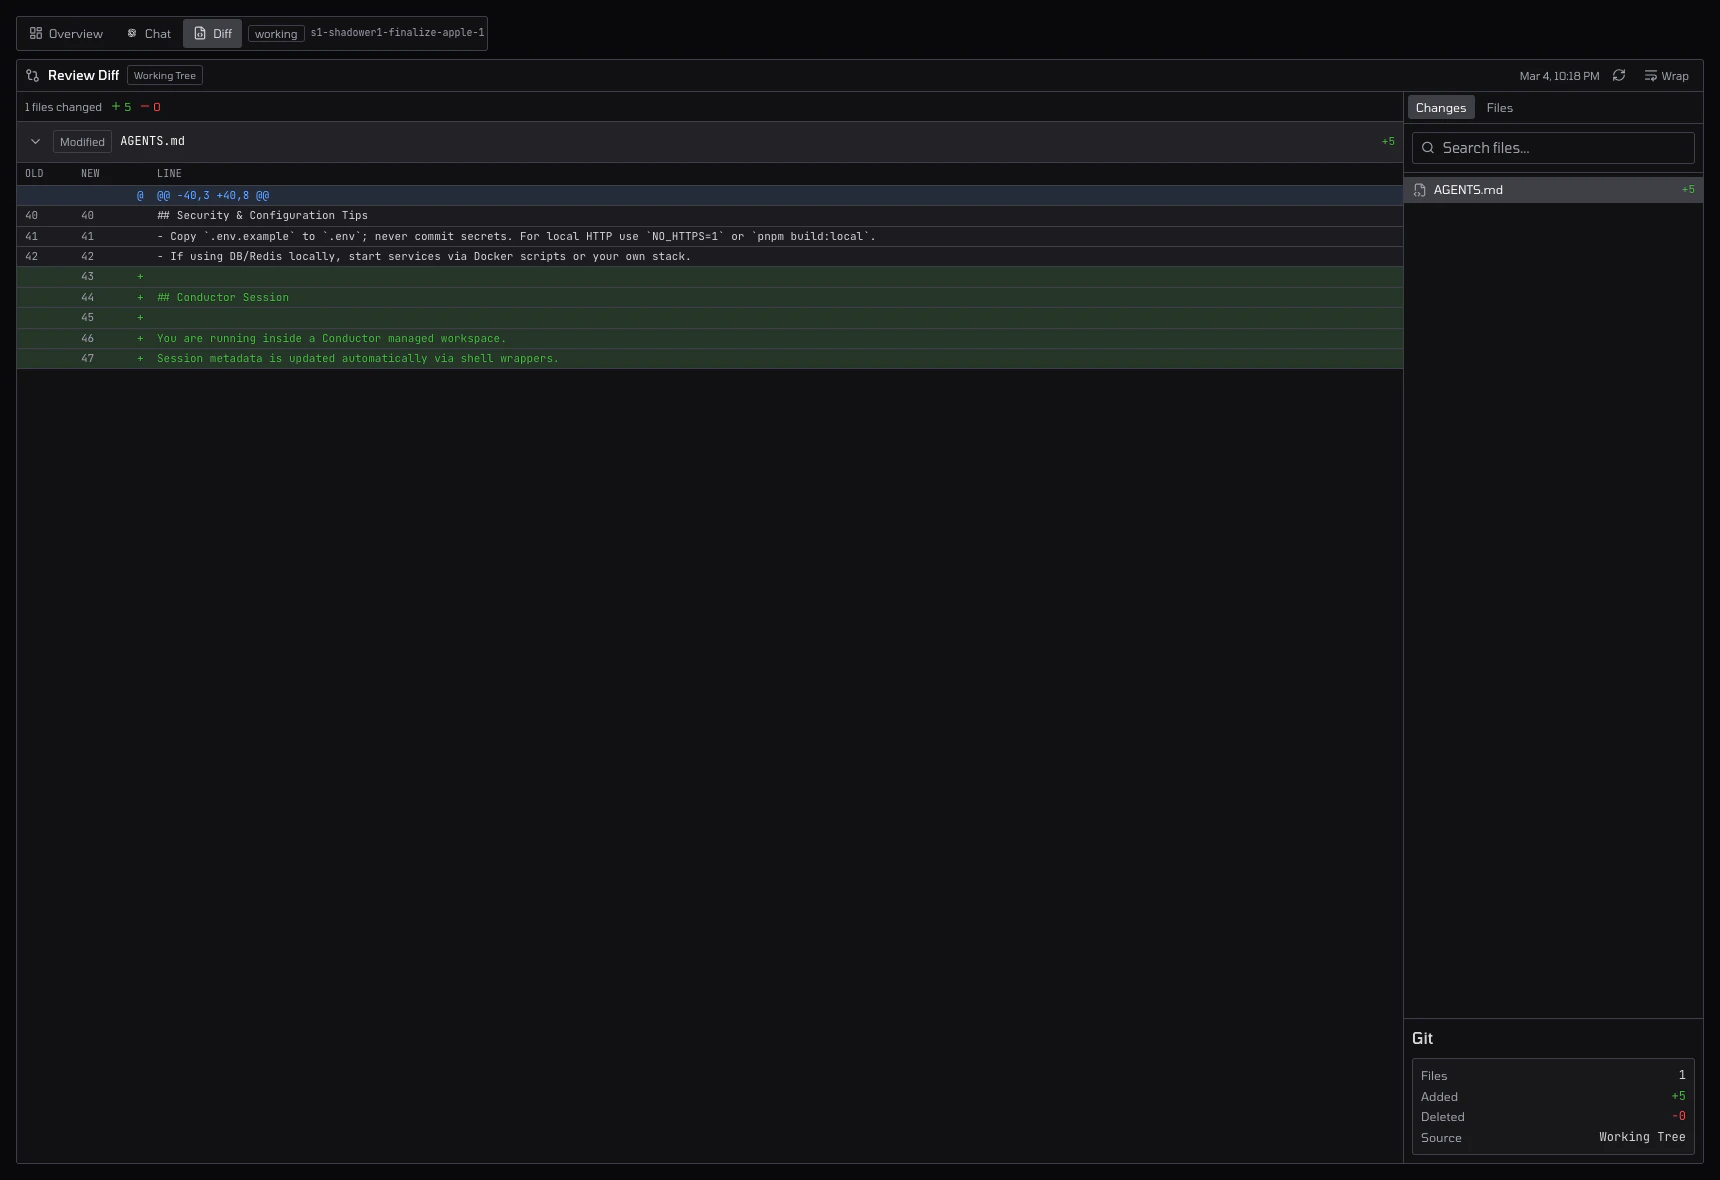Click the Git panel heading
The image size is (1720, 1180).
(1422, 1039)
